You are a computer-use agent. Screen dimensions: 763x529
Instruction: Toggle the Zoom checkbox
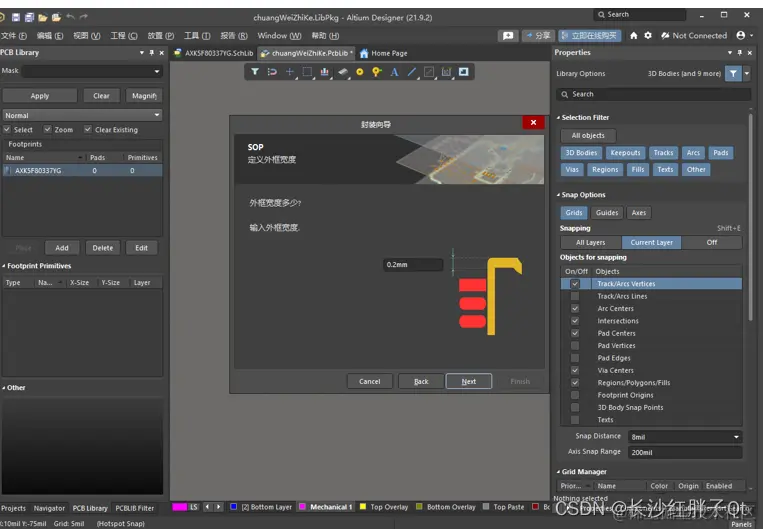(48, 129)
